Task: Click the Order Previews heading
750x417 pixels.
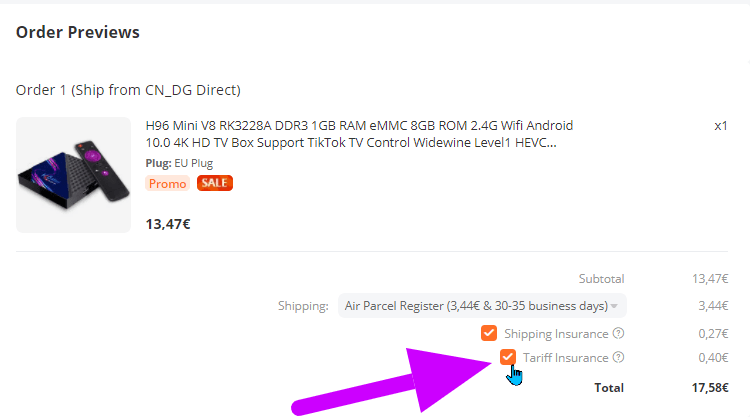Action: click(x=77, y=32)
